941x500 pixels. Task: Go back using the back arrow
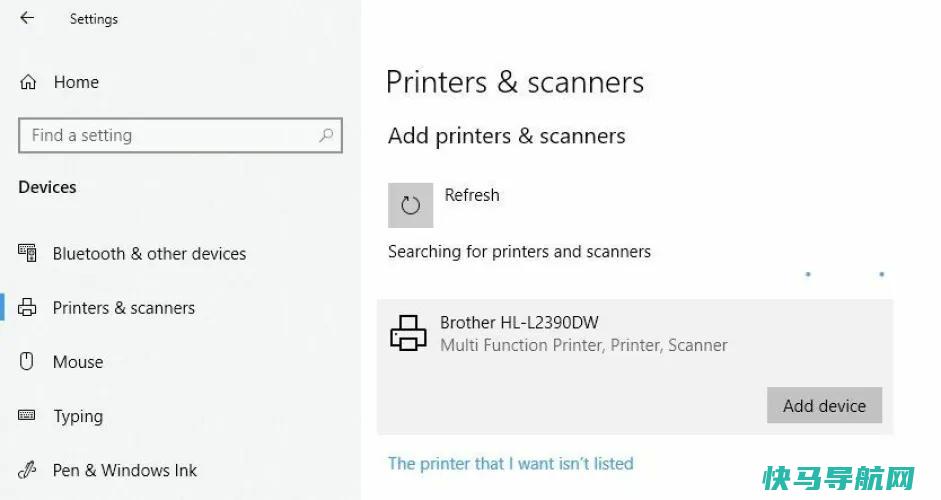click(27, 18)
